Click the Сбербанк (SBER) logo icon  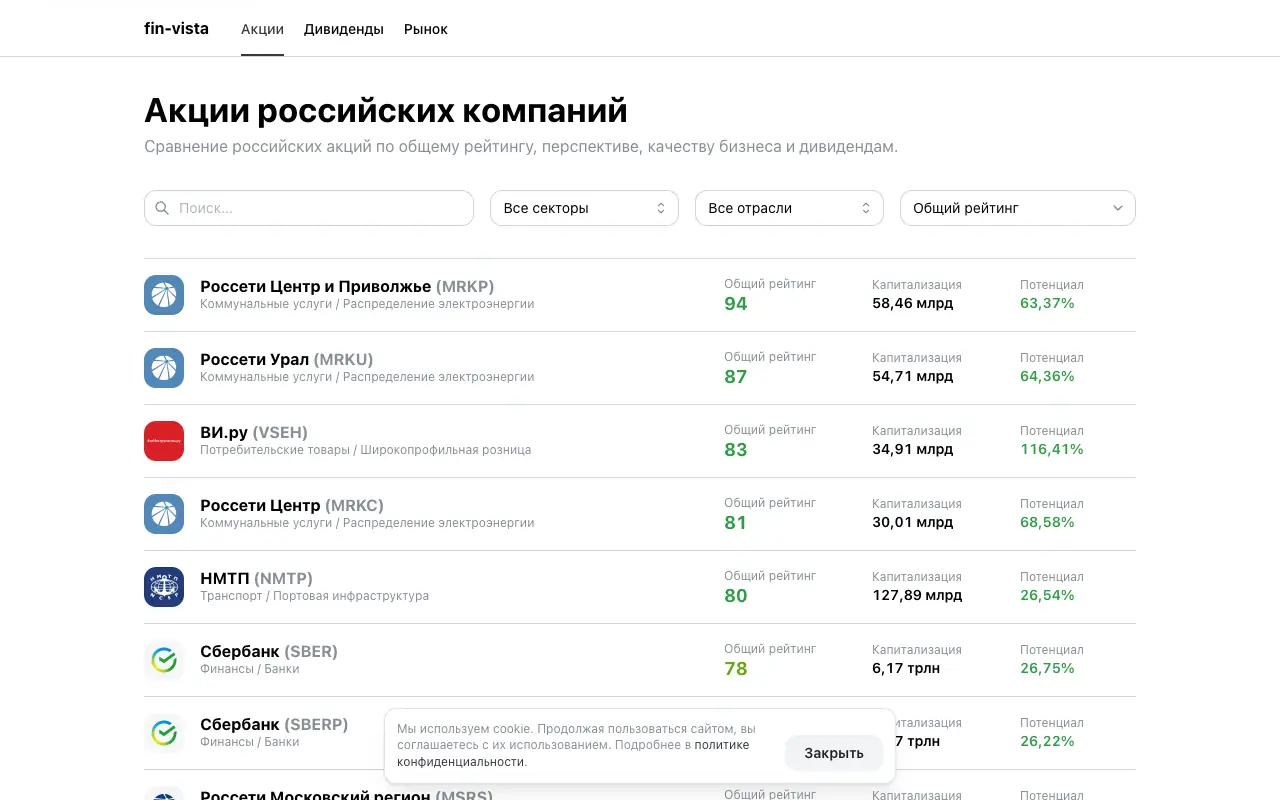[x=164, y=660]
